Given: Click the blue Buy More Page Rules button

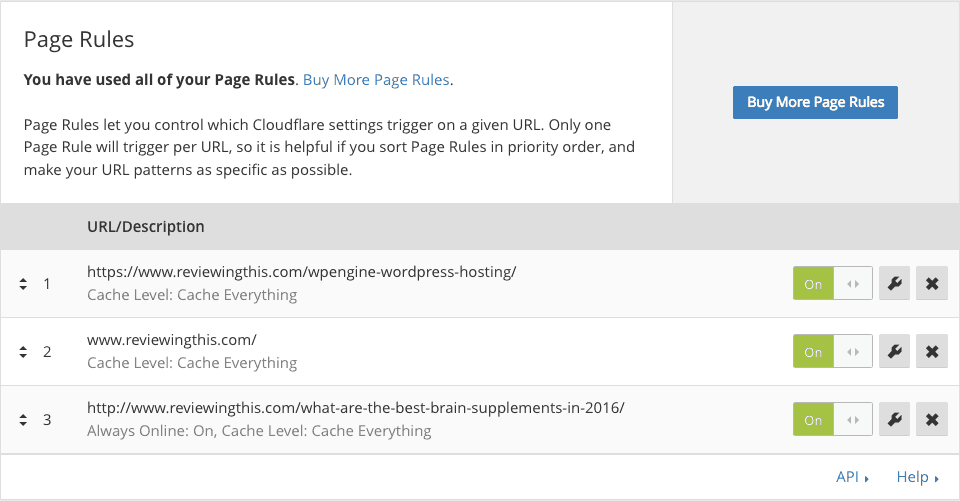Looking at the screenshot, I should [x=816, y=102].
